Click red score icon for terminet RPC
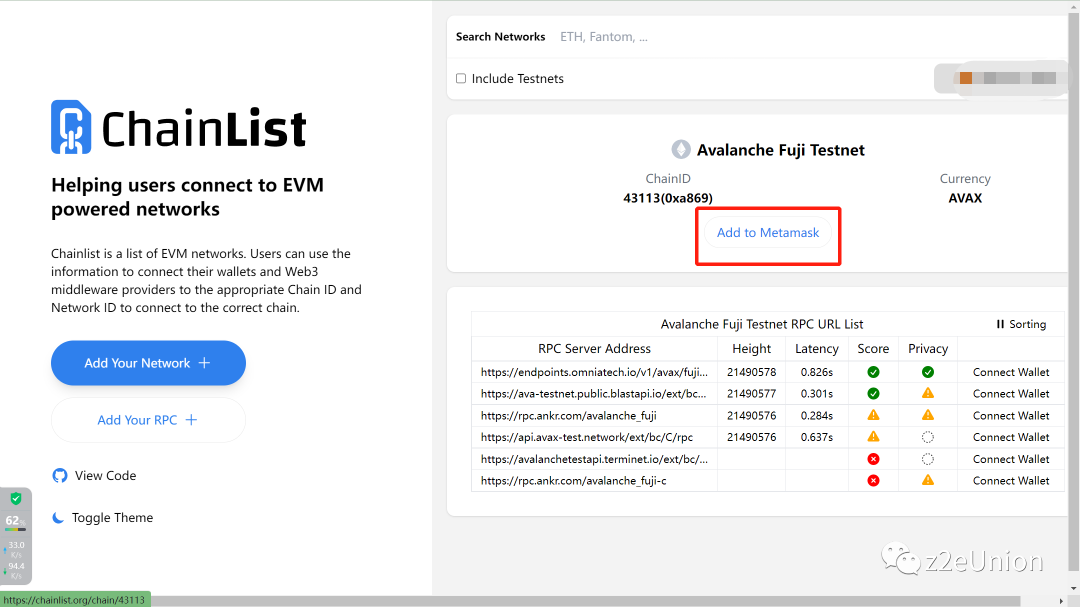The image size is (1080, 607). pos(873,459)
